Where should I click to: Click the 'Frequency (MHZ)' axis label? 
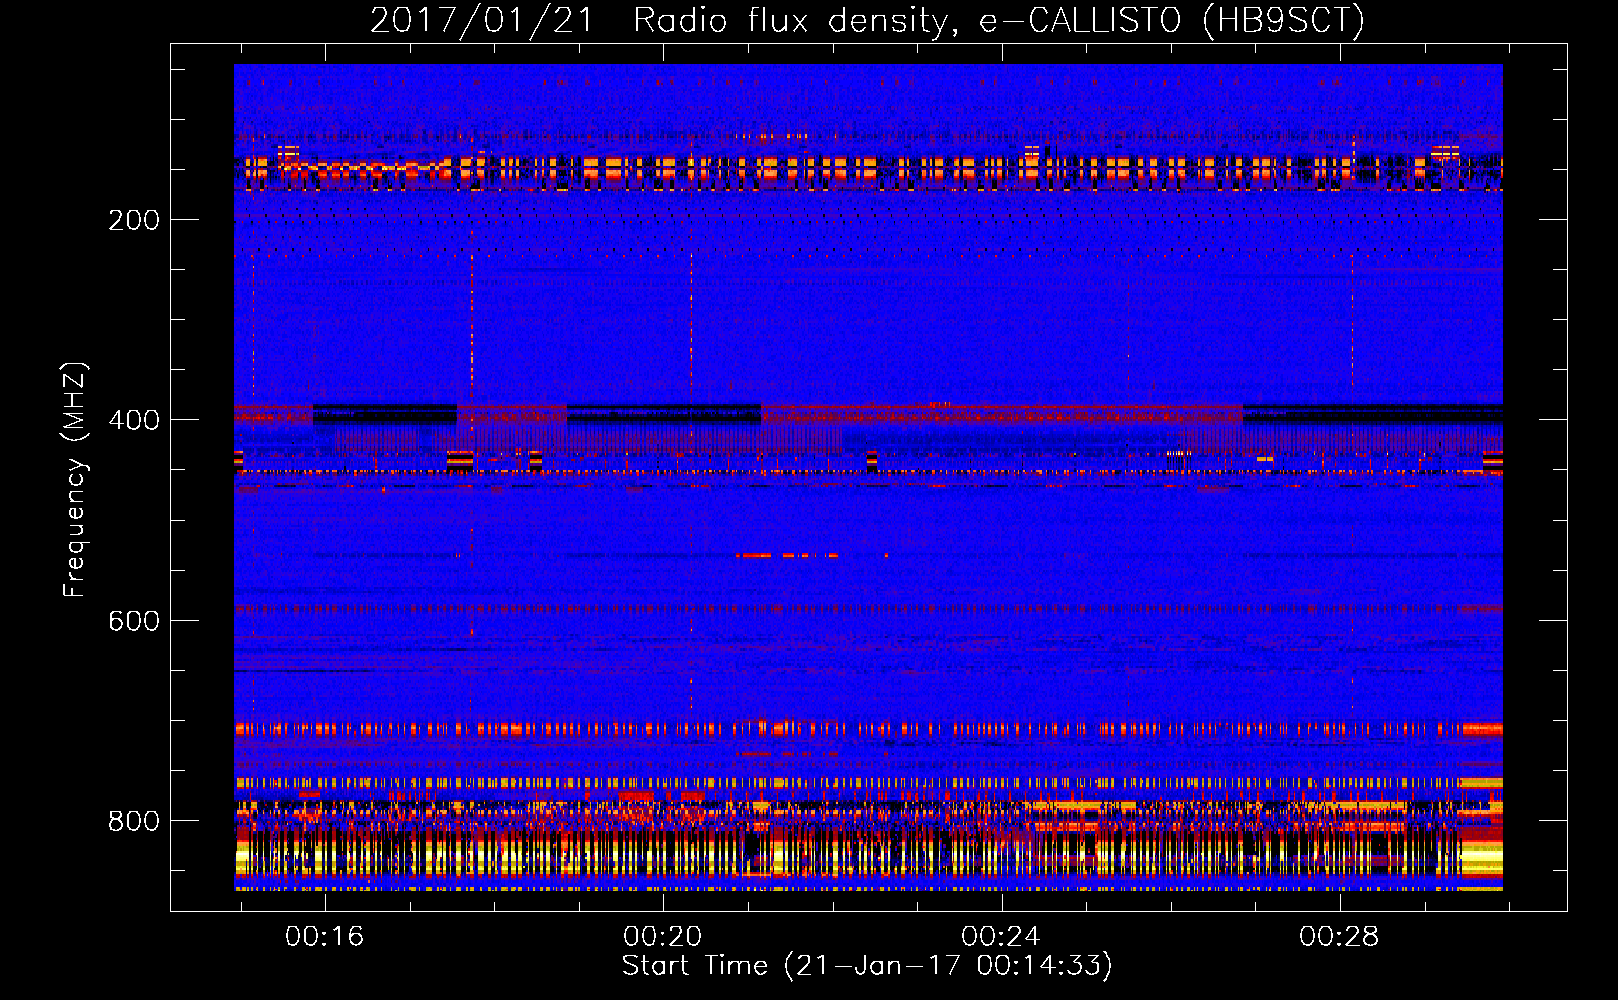75,480
